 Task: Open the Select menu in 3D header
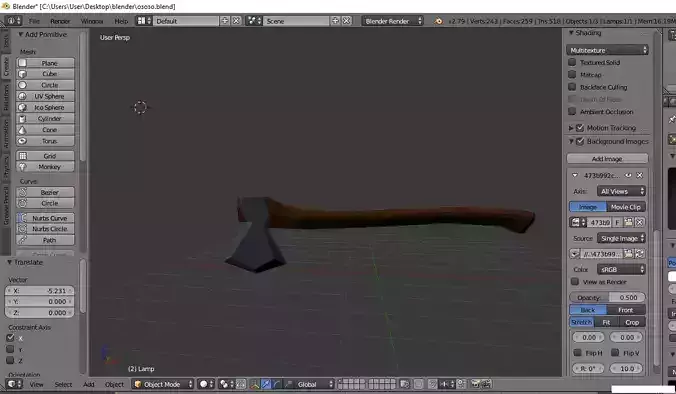click(x=63, y=385)
